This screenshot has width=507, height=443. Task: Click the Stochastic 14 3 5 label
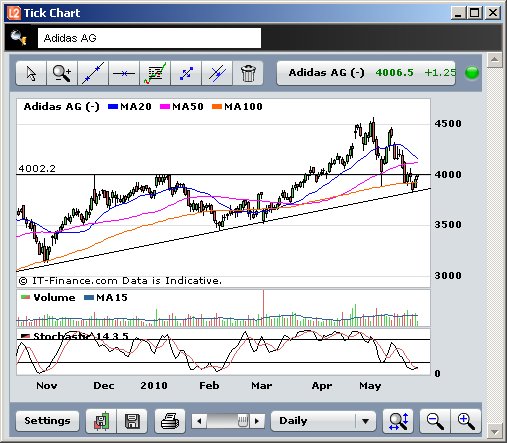[80, 336]
